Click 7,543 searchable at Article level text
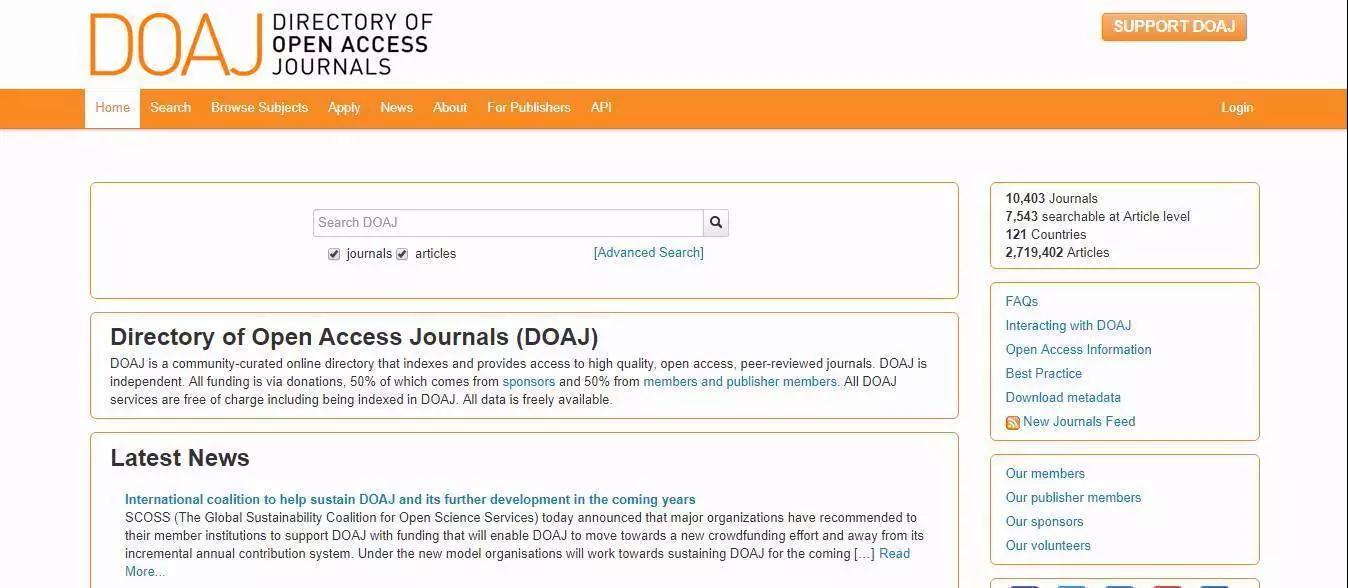1348x588 pixels. pos(1097,216)
